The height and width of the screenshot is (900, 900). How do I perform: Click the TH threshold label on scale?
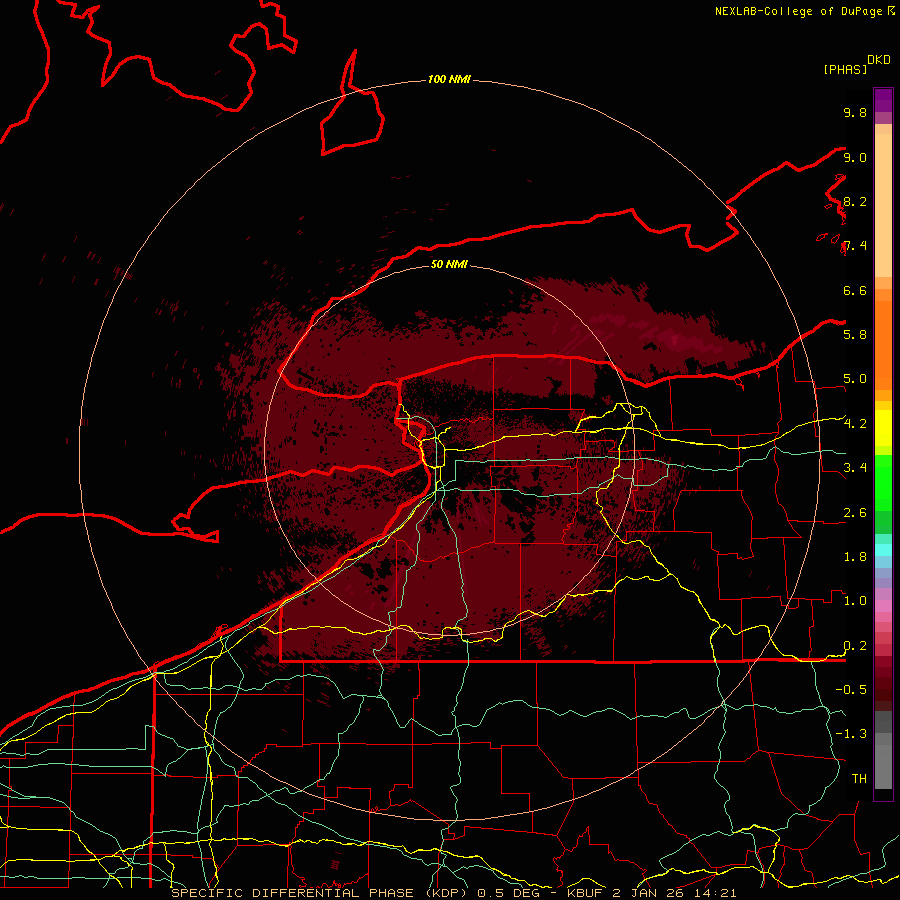859,778
